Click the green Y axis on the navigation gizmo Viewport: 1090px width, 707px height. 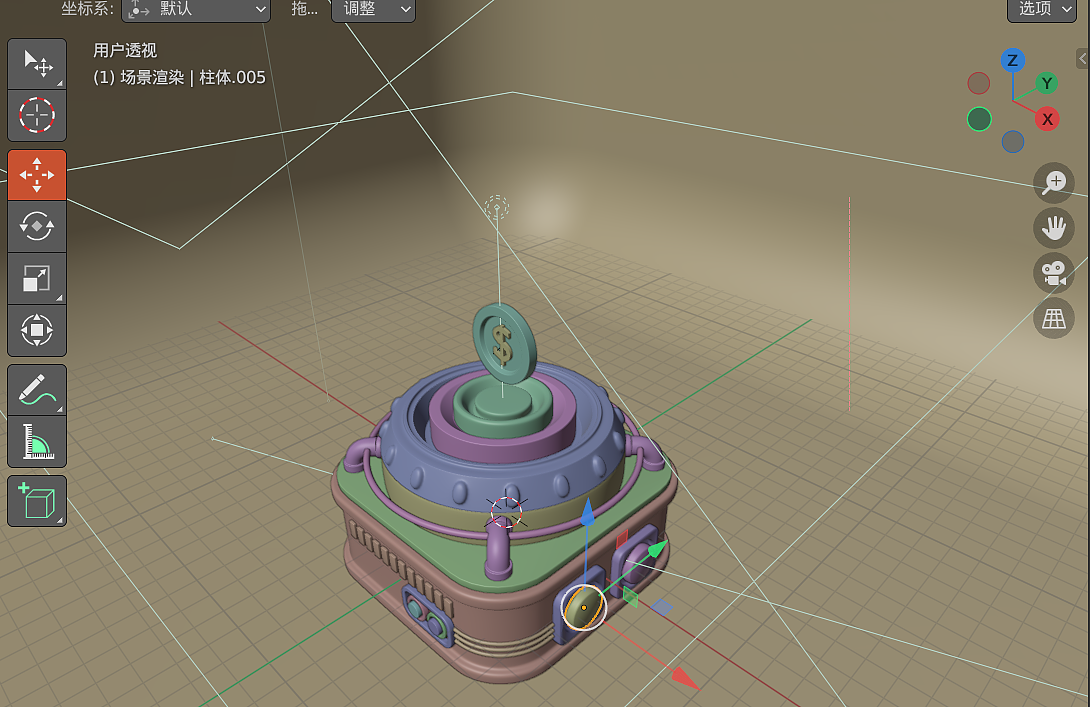tap(1046, 83)
